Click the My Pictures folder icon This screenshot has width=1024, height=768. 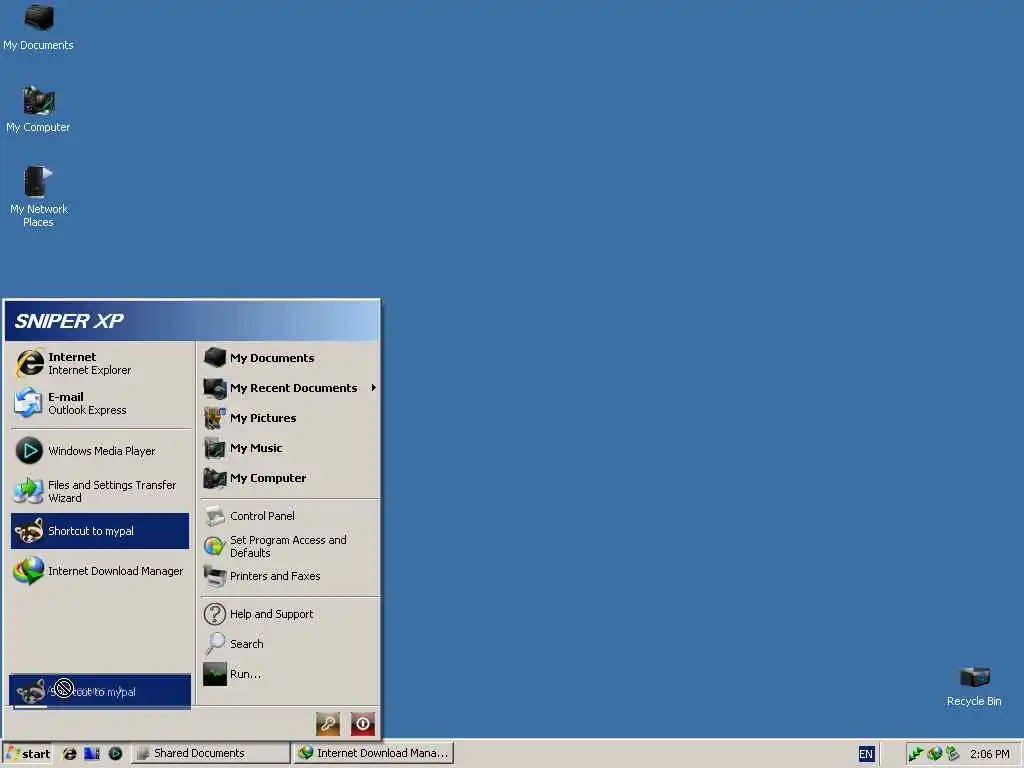(215, 418)
